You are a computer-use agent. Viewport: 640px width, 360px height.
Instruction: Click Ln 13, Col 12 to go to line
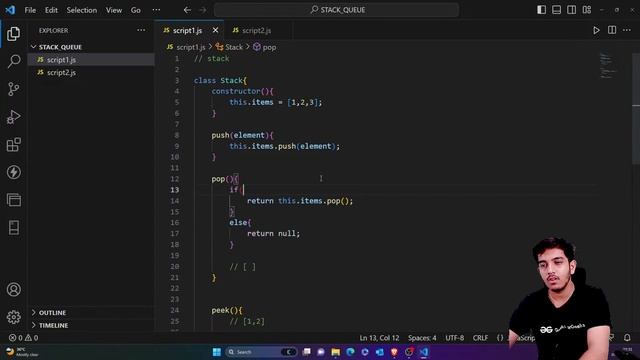click(x=379, y=338)
